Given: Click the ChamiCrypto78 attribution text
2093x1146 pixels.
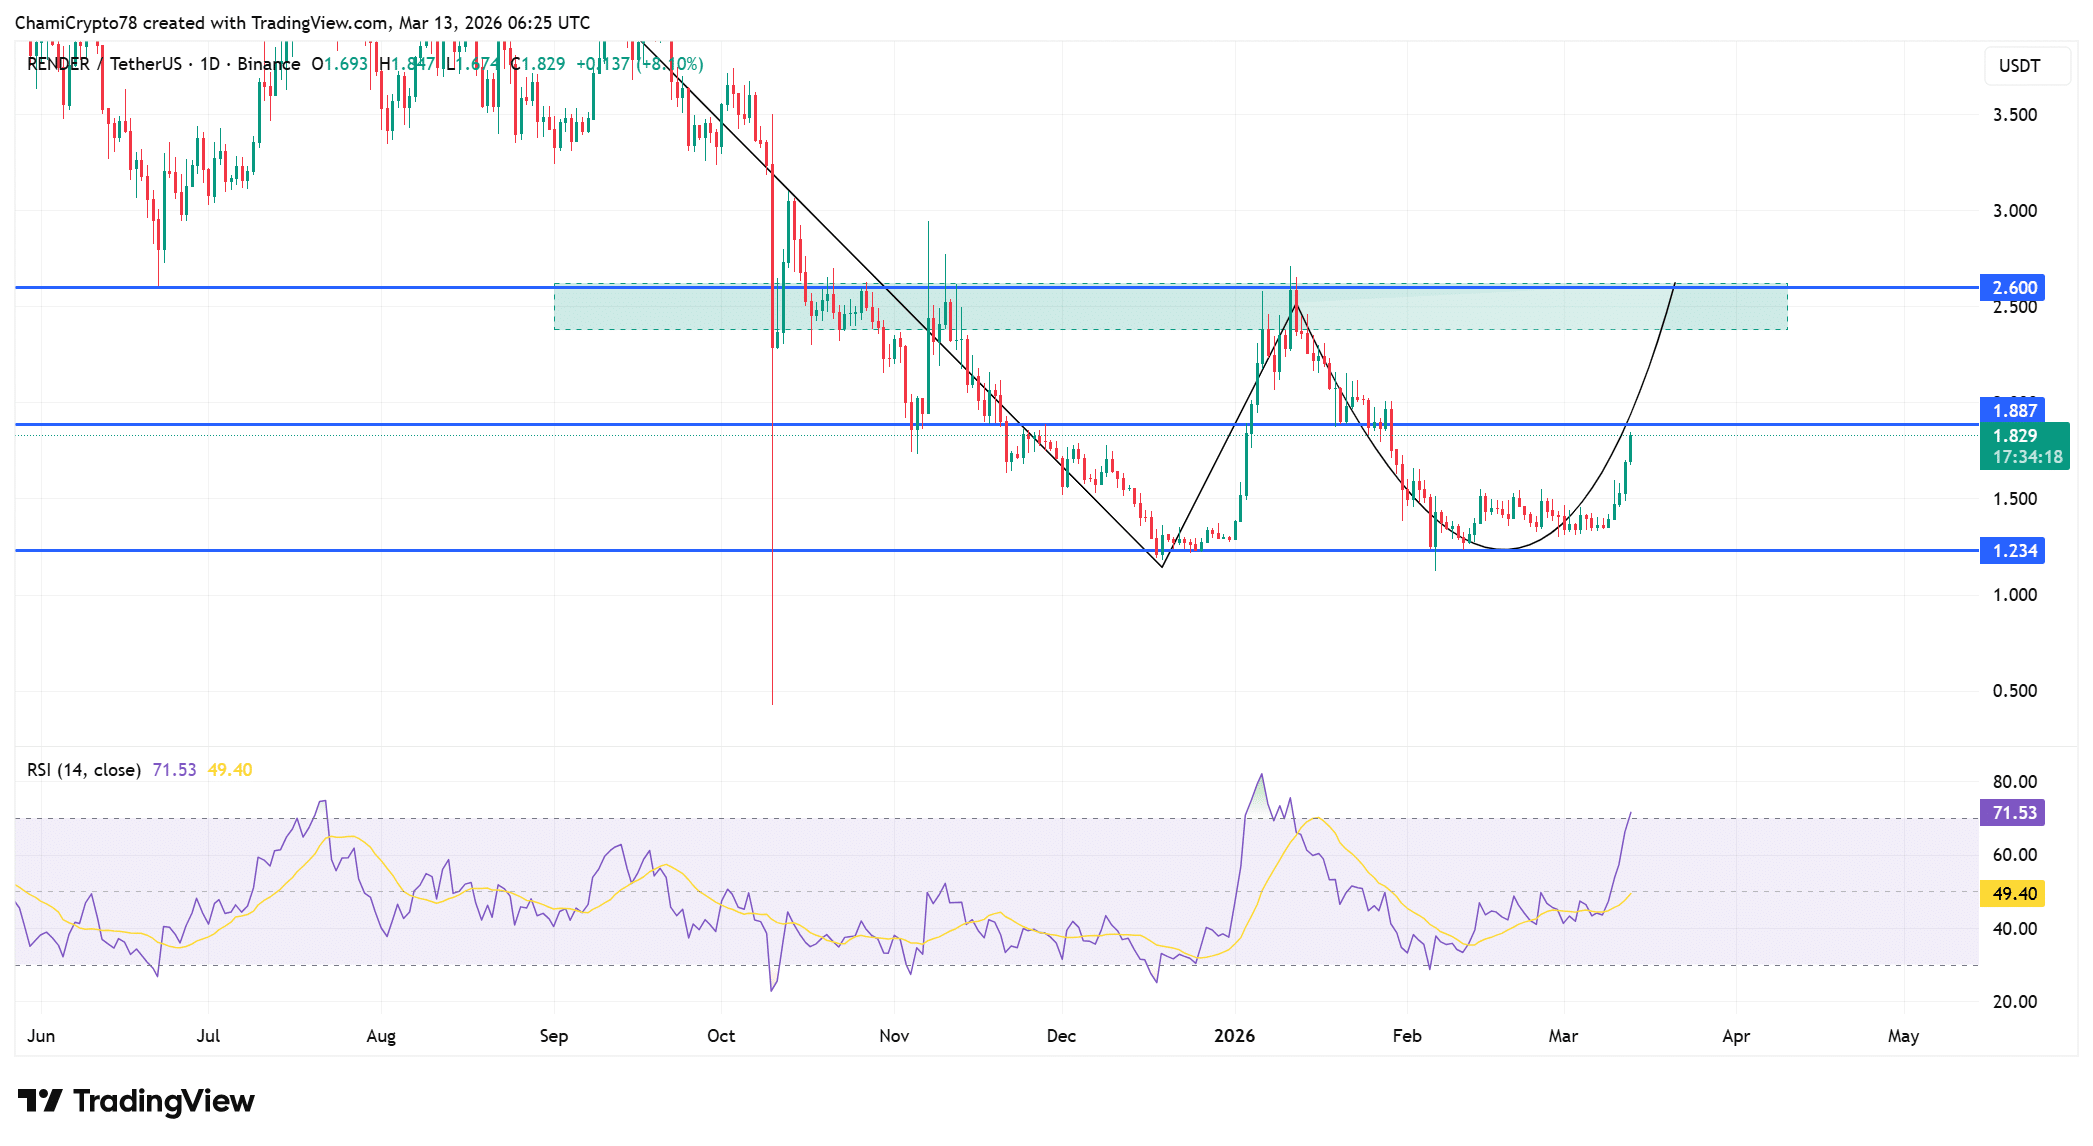Looking at the screenshot, I should click(75, 23).
